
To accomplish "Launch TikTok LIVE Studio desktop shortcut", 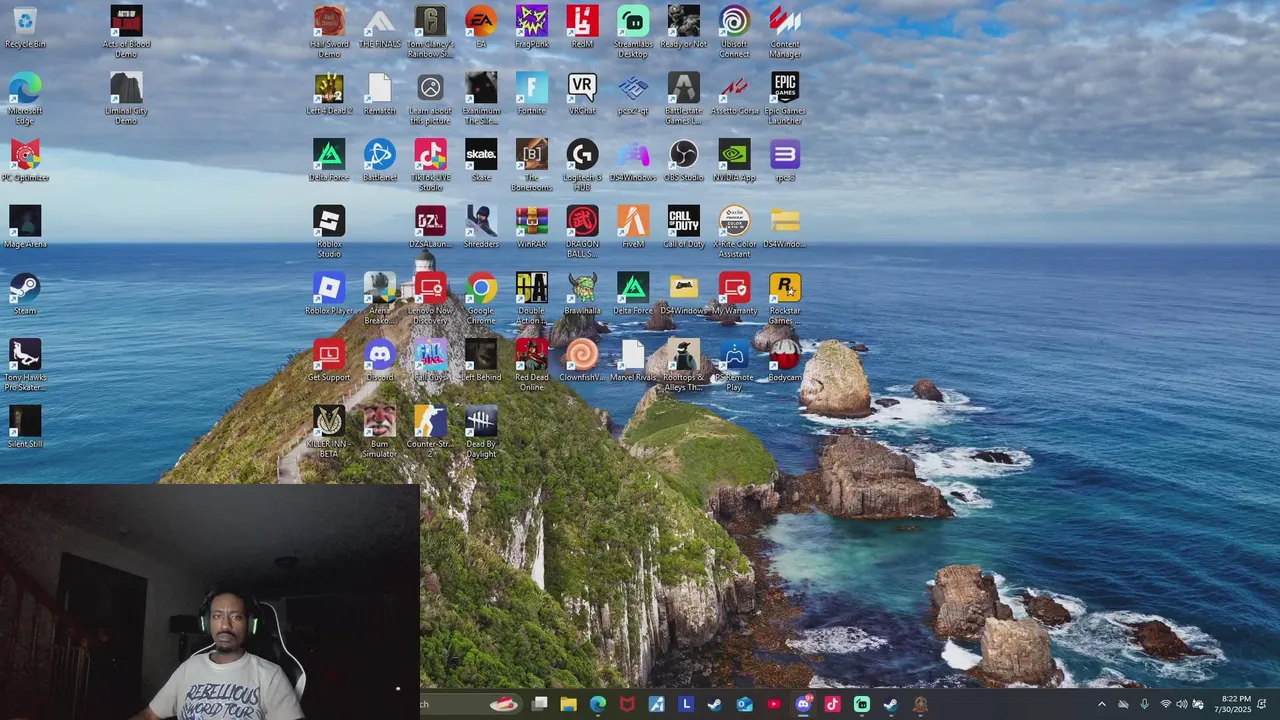I will coord(430,166).
